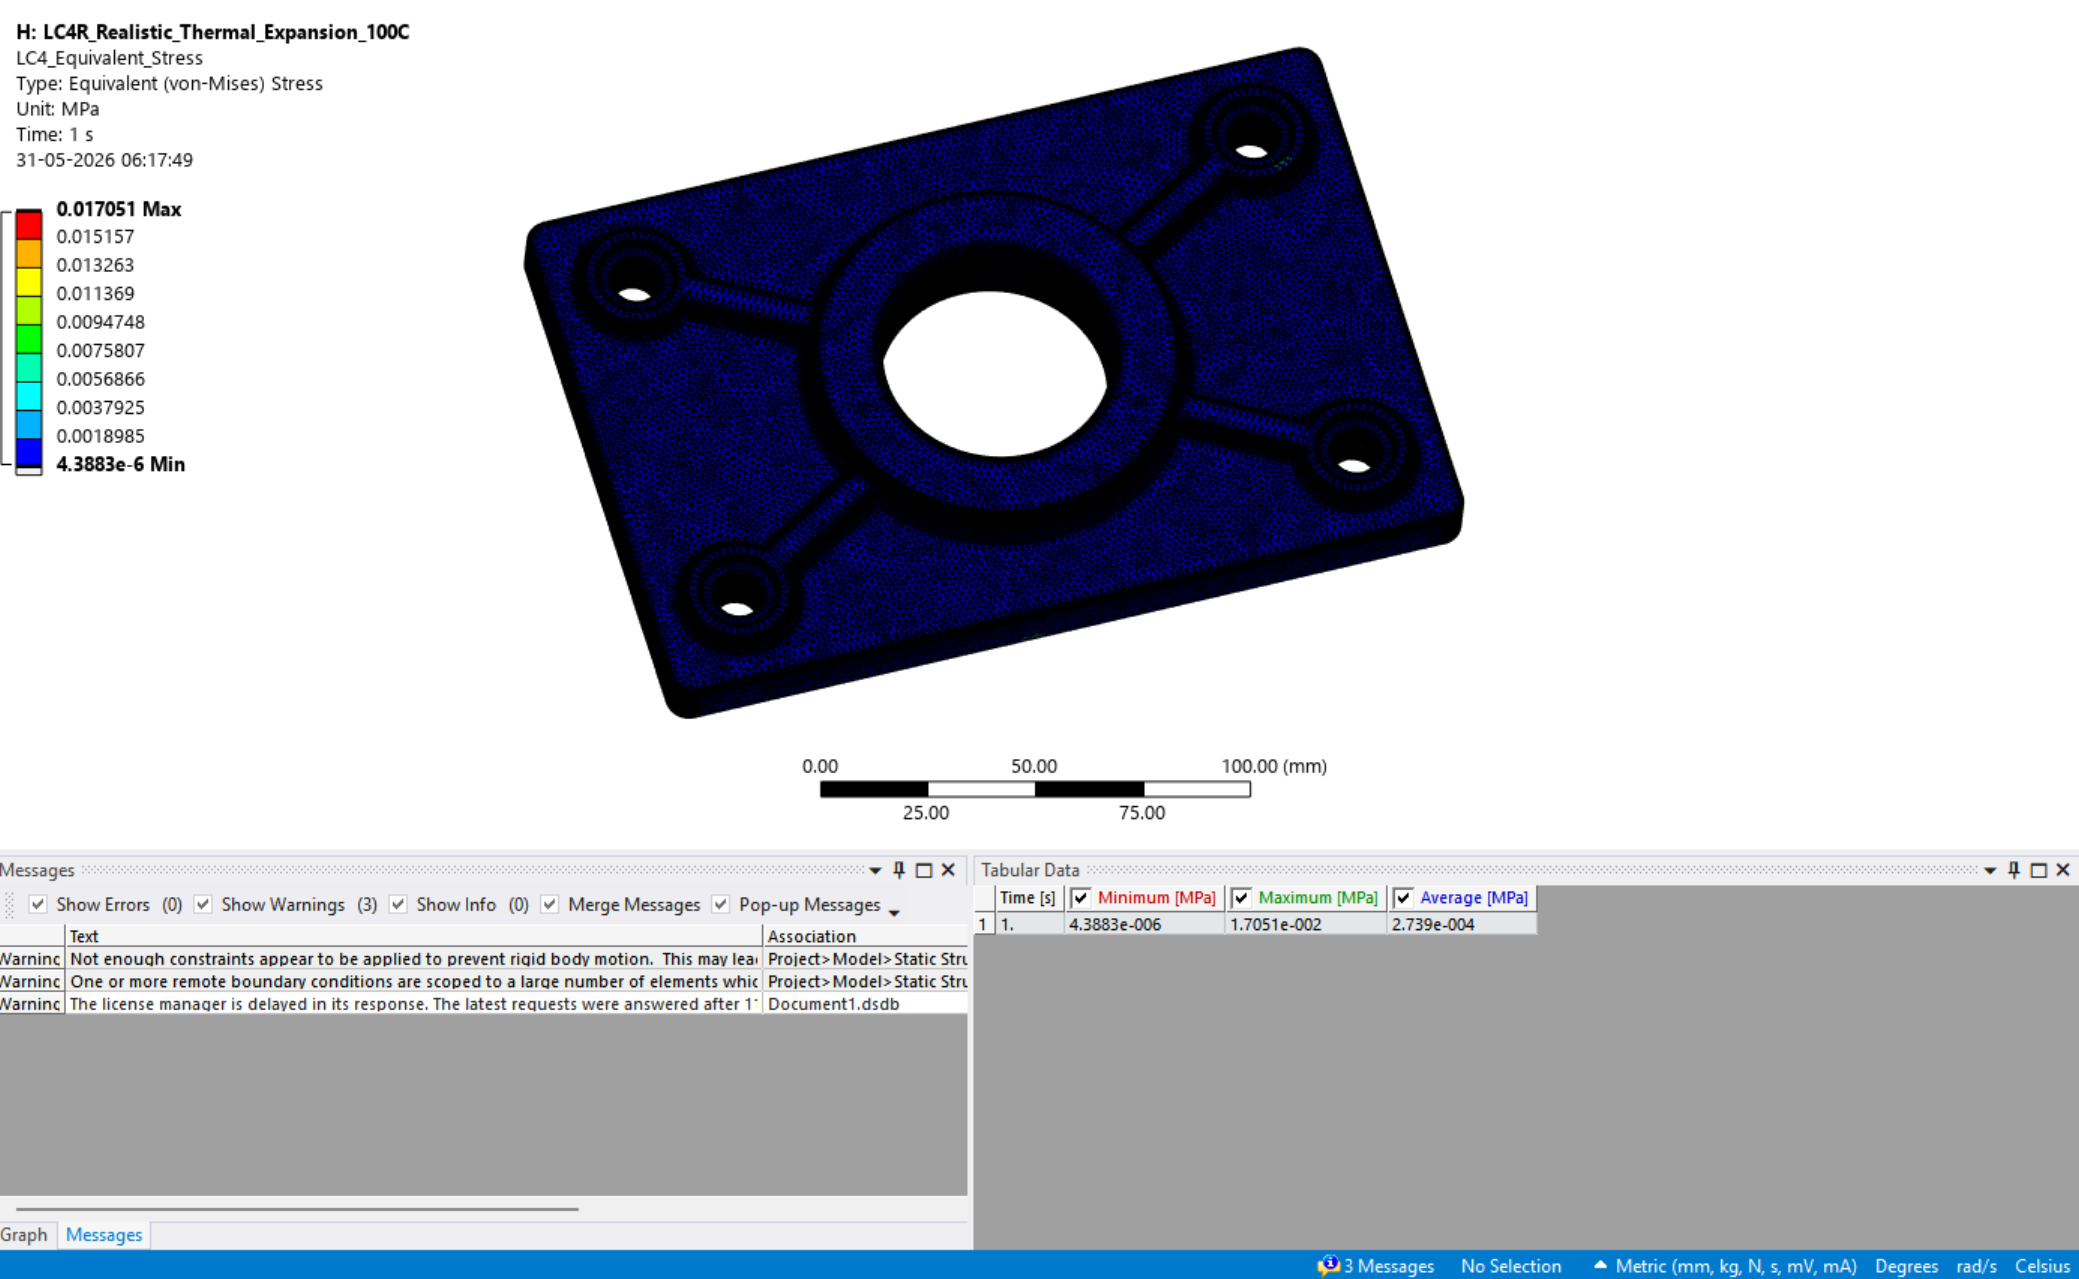The width and height of the screenshot is (2079, 1279).
Task: Toggle Pop-up Messages checkbox
Action: (720, 904)
